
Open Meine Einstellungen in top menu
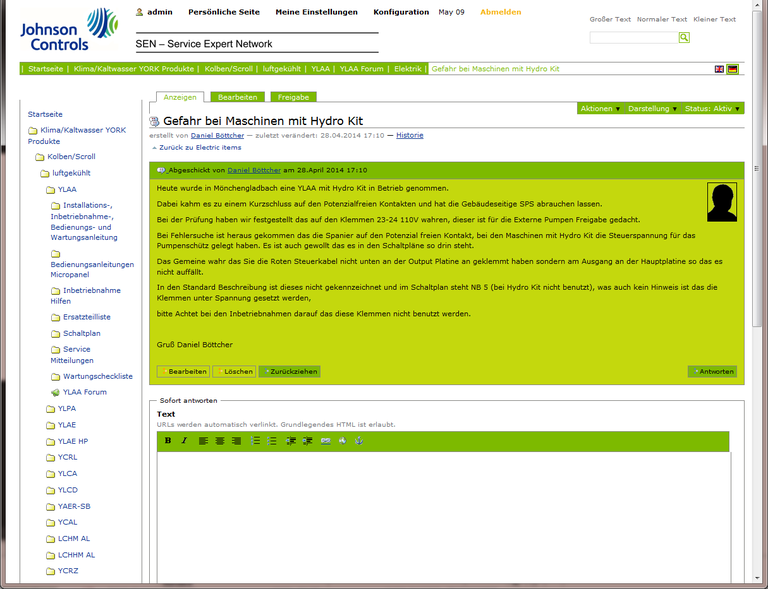point(316,12)
